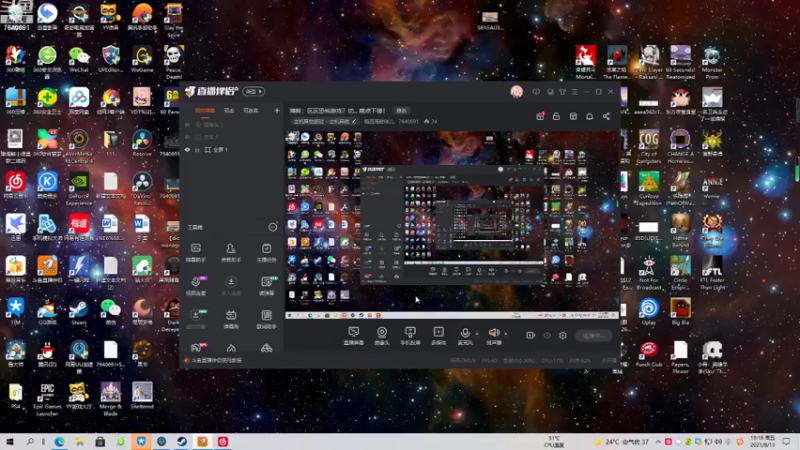Expand the microphone options arrow
The height and width of the screenshot is (450, 800).
(x=477, y=334)
